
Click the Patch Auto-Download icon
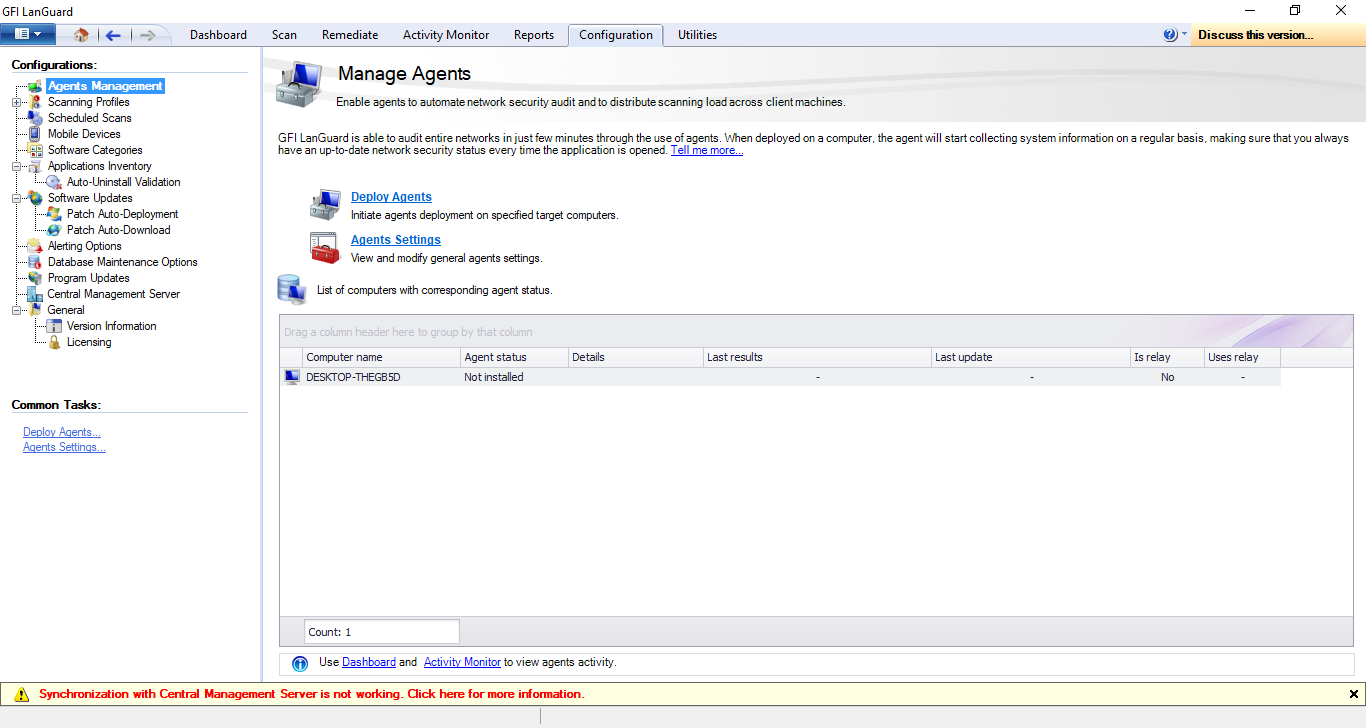pos(54,230)
